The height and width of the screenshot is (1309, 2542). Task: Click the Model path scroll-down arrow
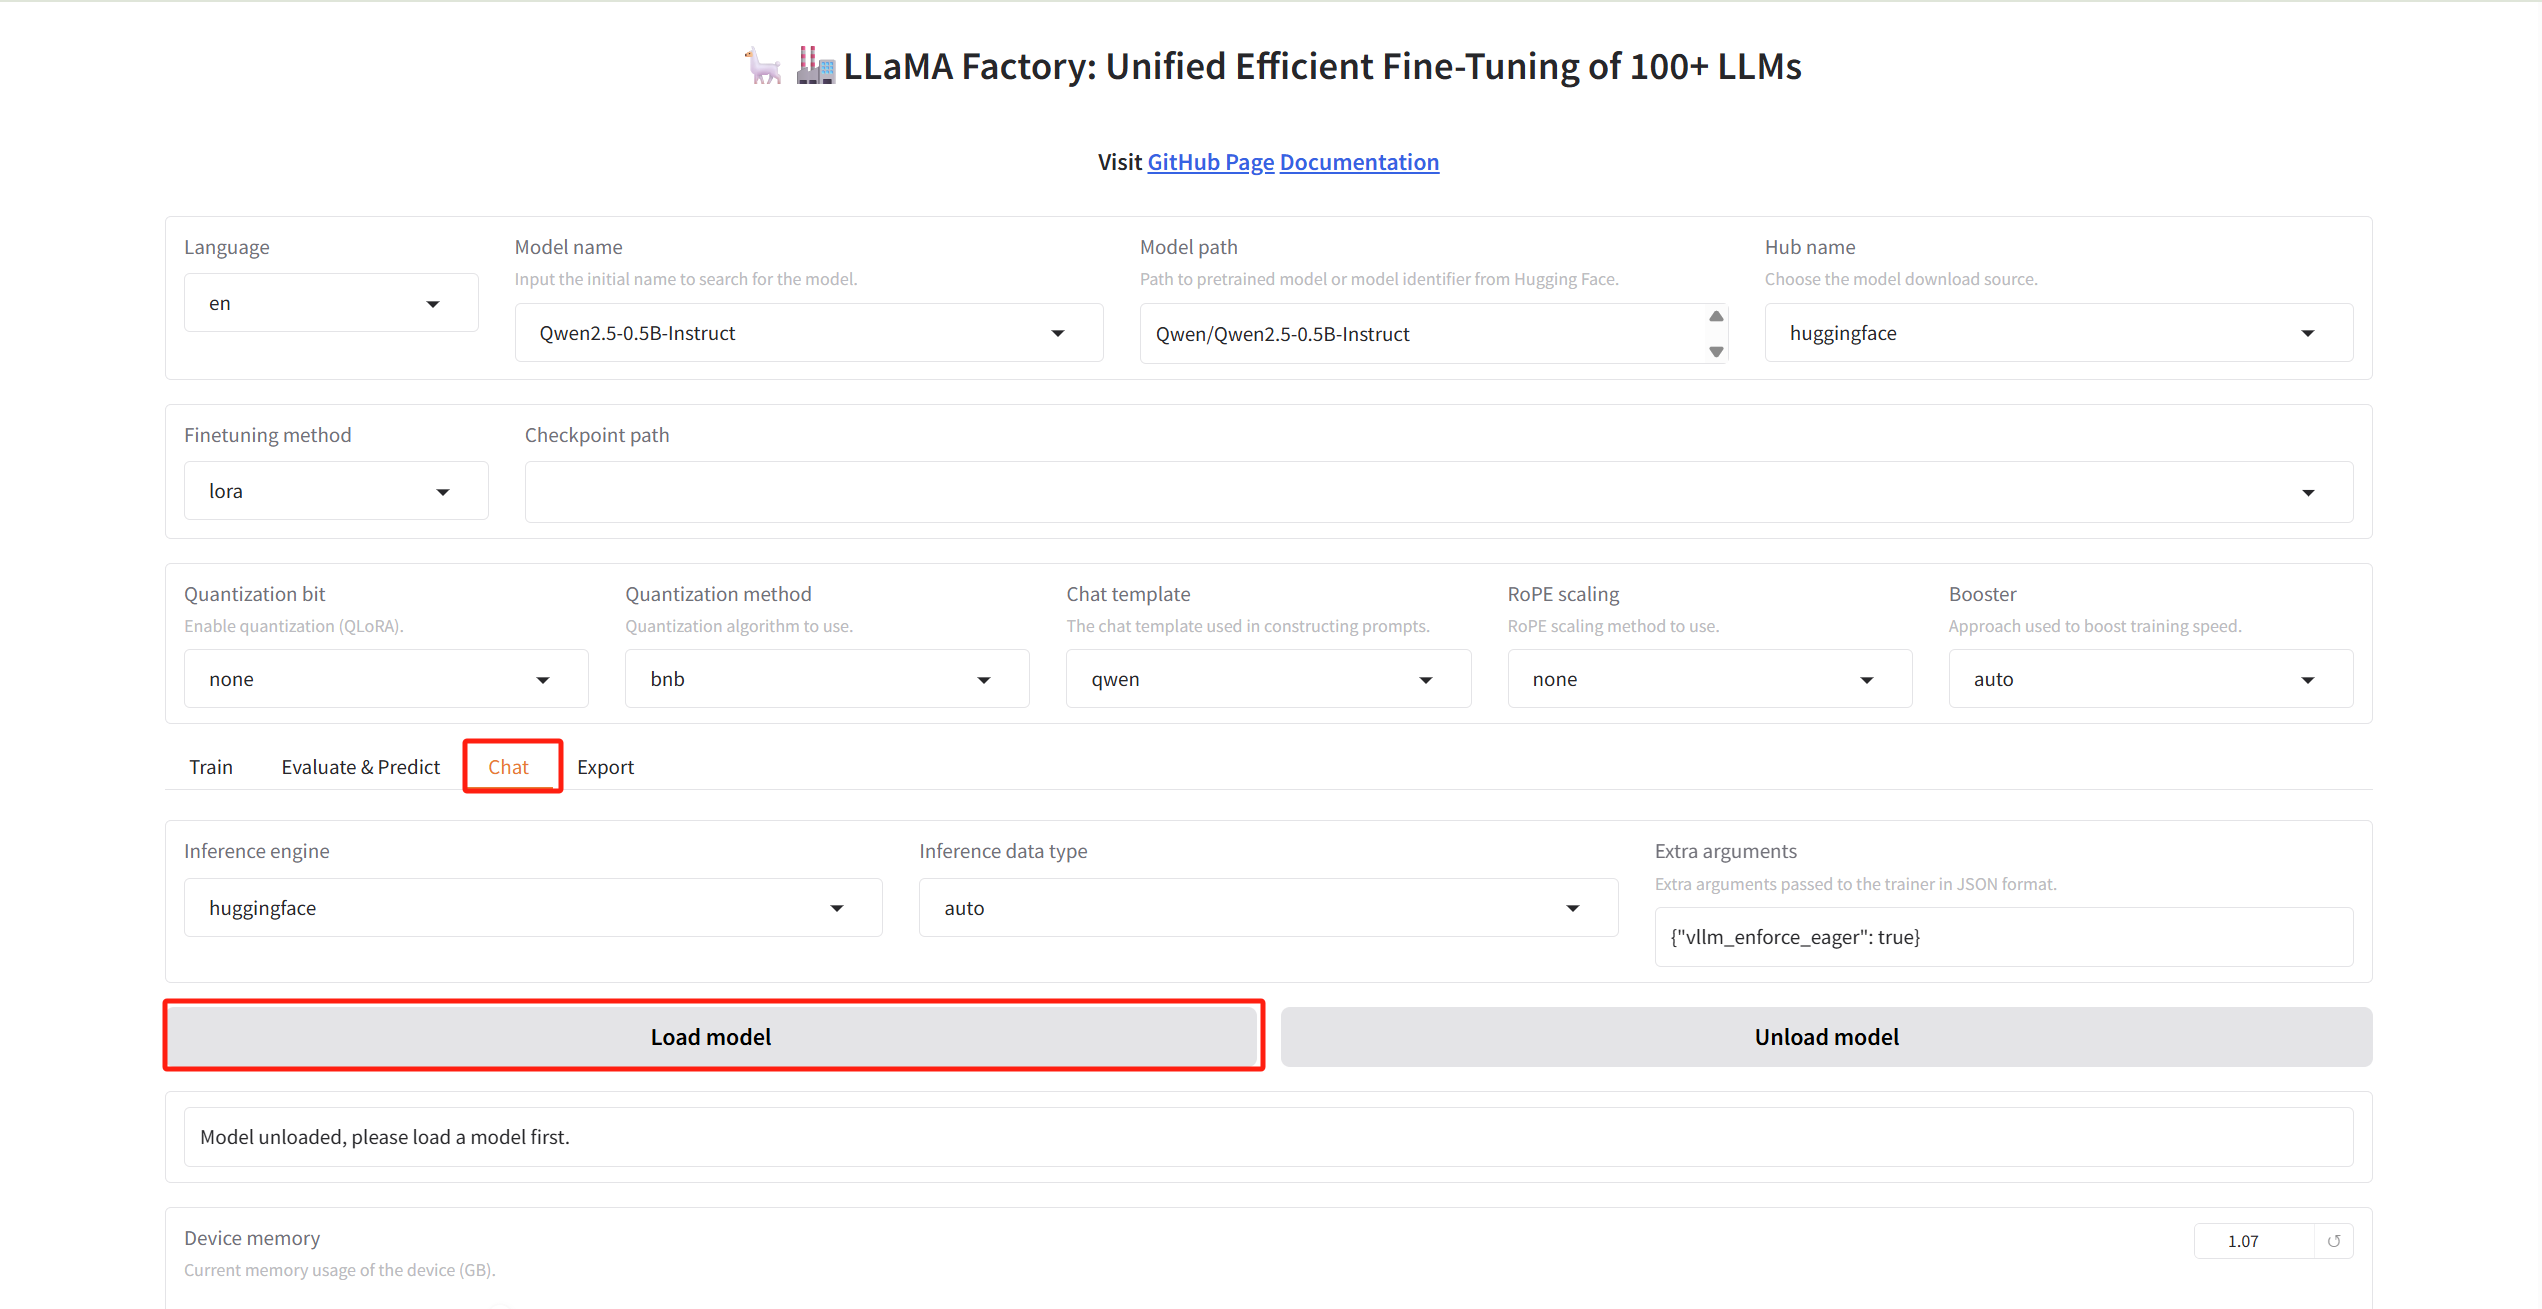pos(1716,351)
